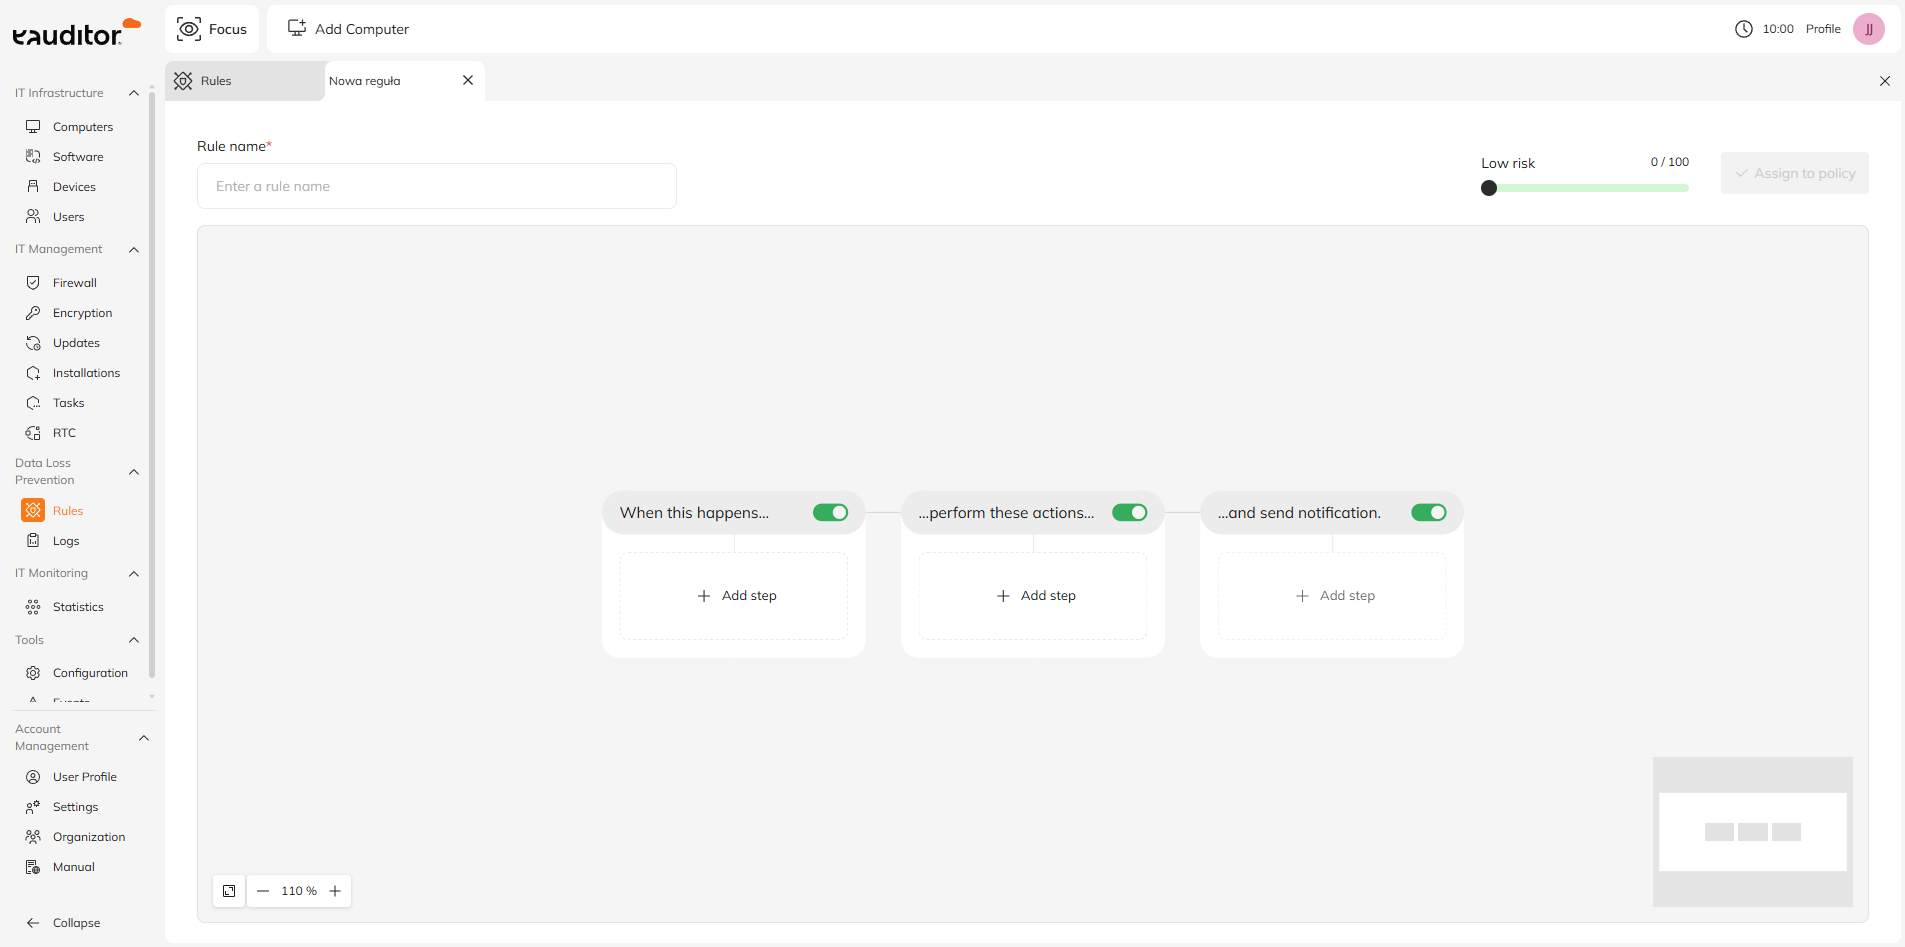This screenshot has width=1905, height=947.
Task: Open Firewall shield icon in sidebar
Action: coord(33,283)
